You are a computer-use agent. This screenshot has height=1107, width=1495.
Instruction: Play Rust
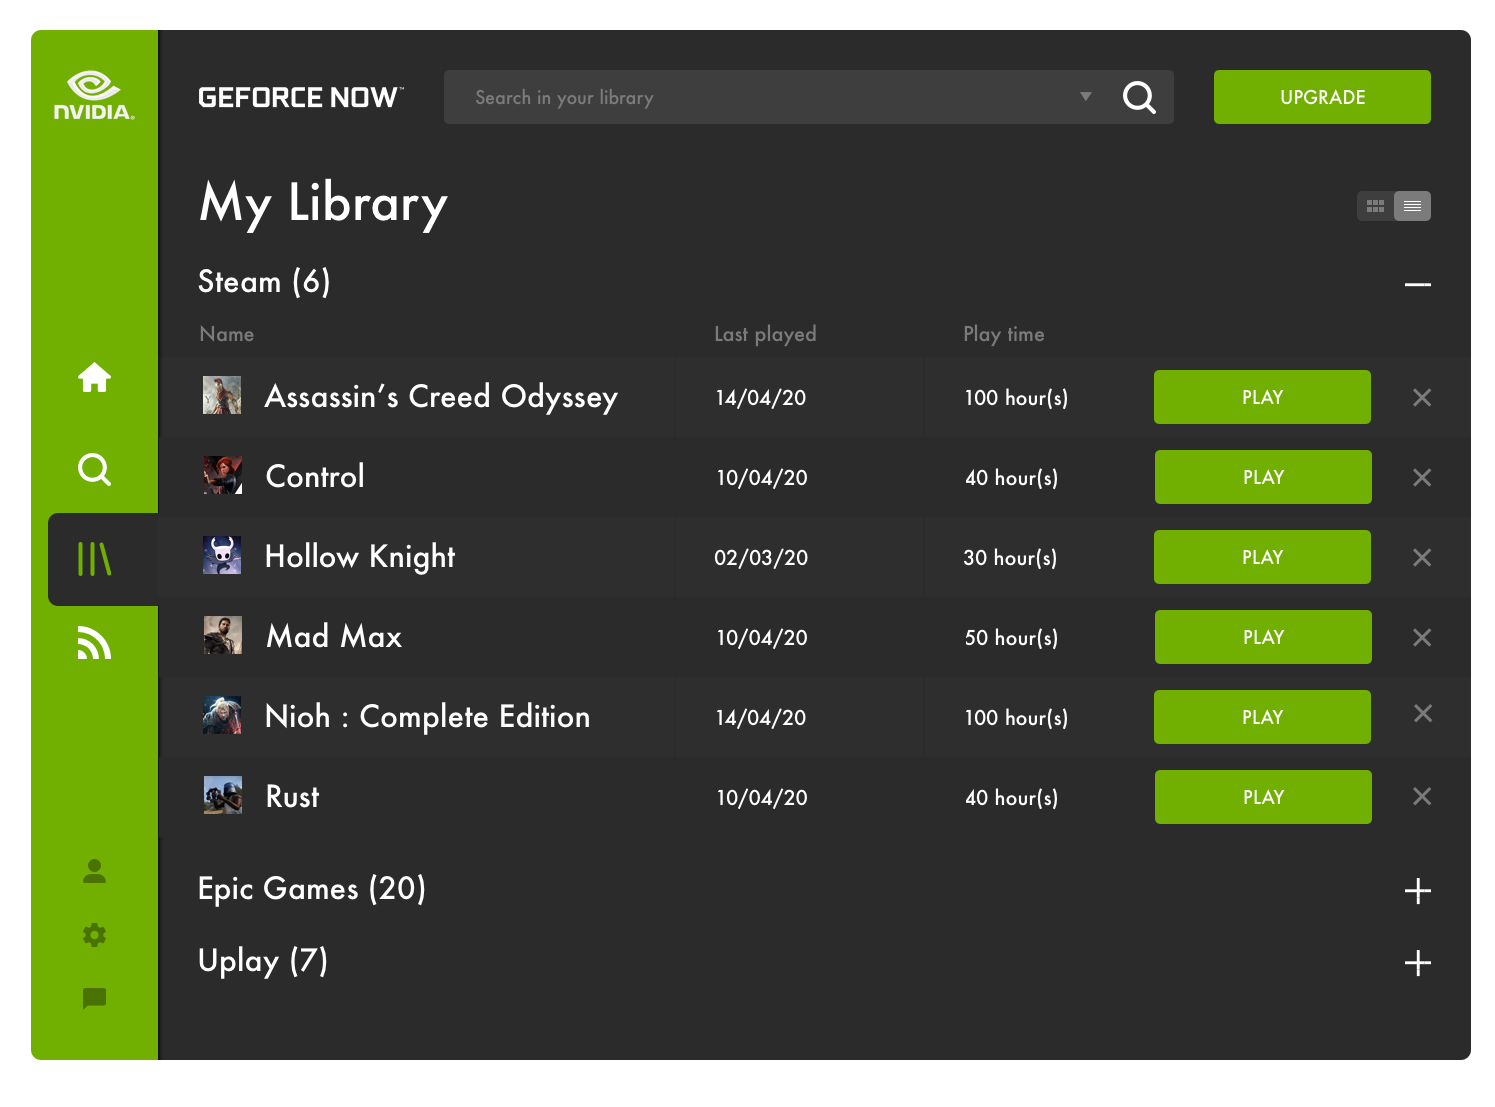pos(1263,797)
